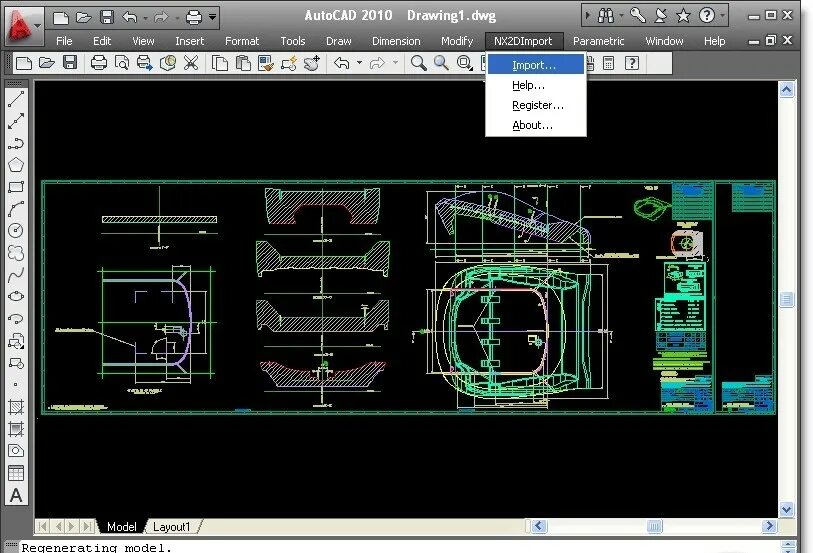Expand the Quick Access toolbar customize arrow
Viewport: 813px width, 553px height.
[x=213, y=17]
